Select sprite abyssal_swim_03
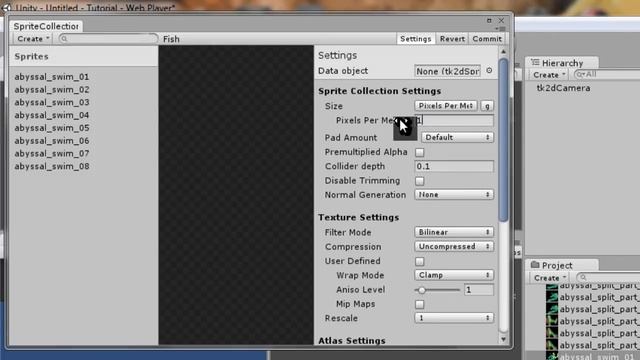 52,102
